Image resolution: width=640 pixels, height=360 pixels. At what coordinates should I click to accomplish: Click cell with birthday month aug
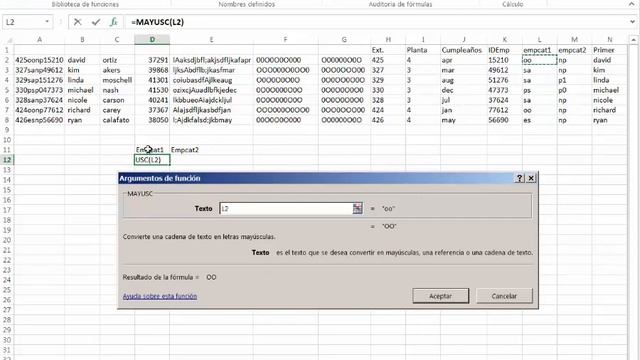(x=464, y=80)
